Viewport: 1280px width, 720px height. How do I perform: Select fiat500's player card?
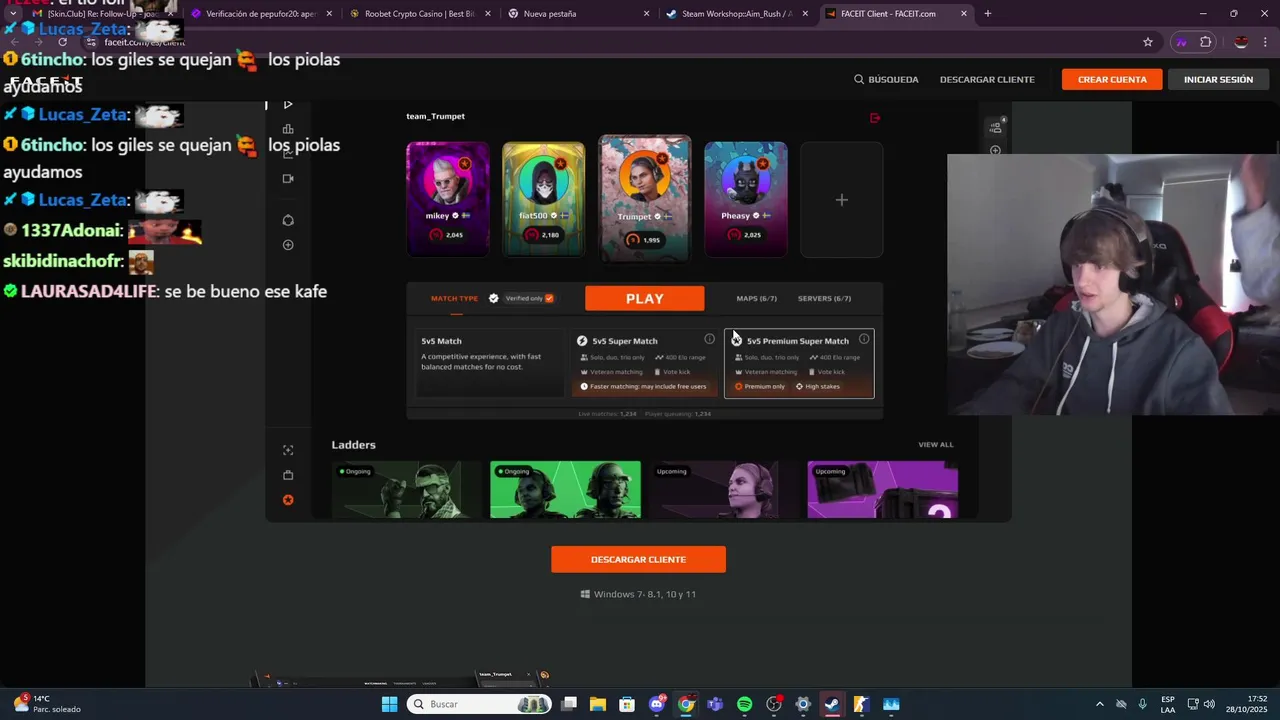(x=543, y=199)
